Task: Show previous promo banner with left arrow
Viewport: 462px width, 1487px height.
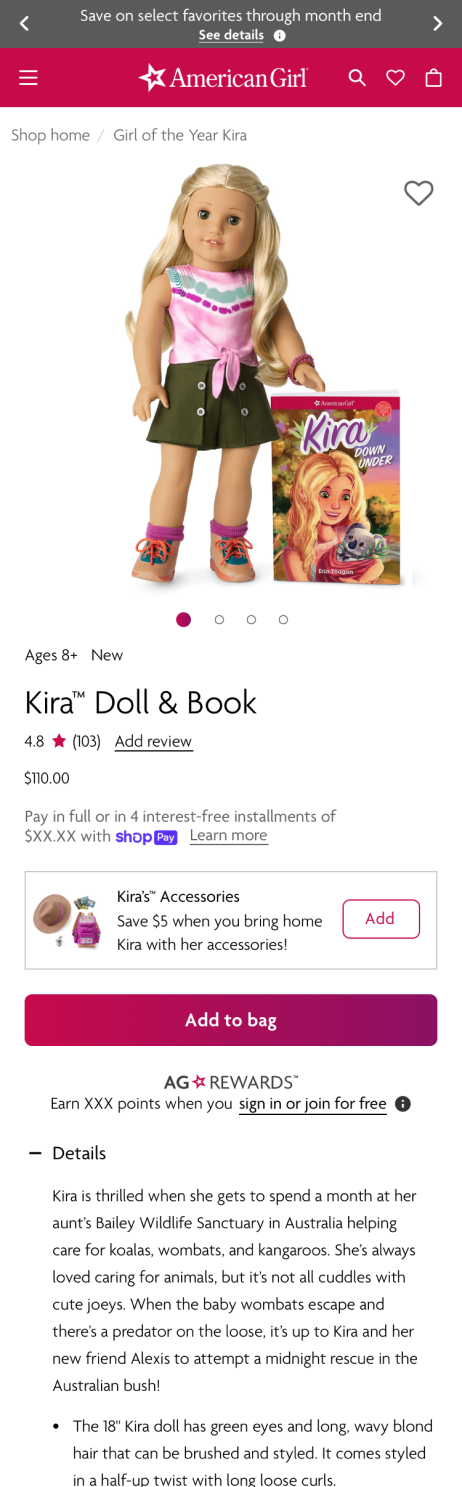Action: pyautogui.click(x=24, y=24)
